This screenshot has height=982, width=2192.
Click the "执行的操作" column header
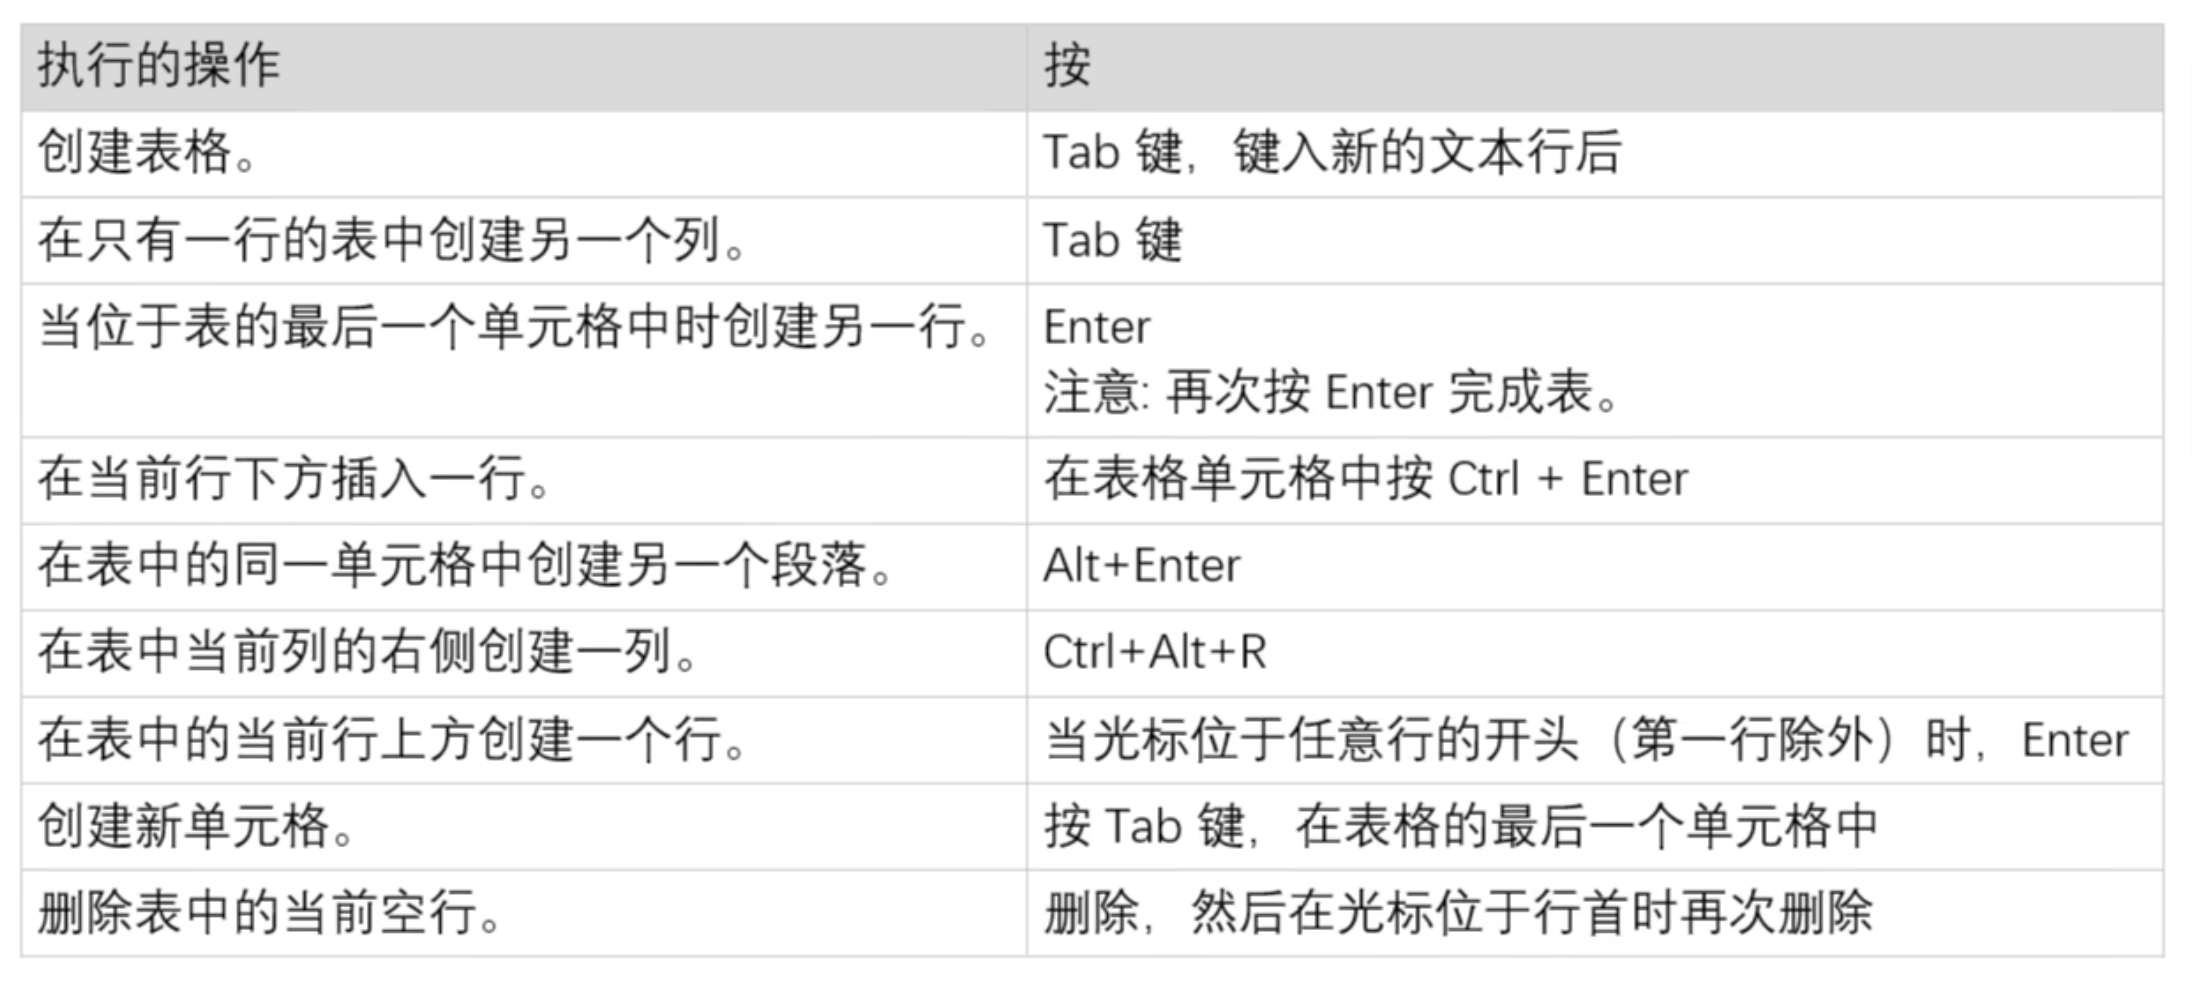coord(159,67)
